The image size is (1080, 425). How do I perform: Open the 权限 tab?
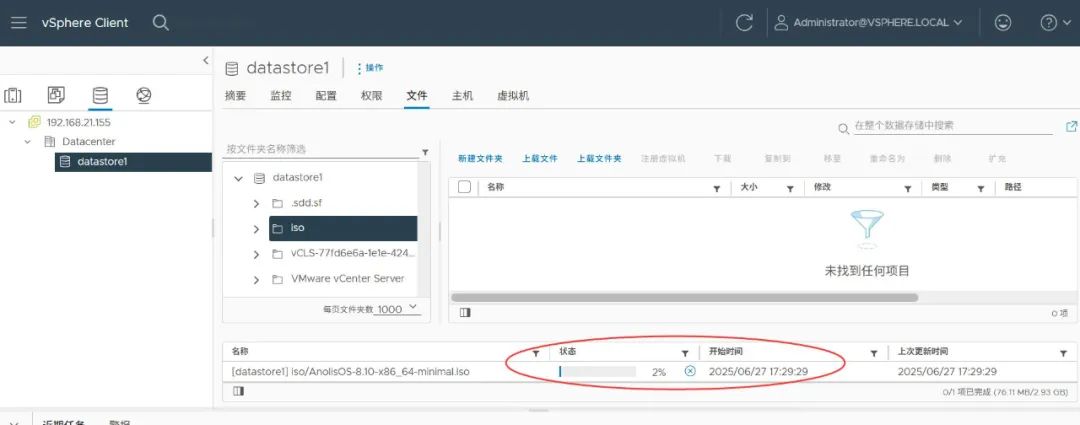(x=371, y=96)
